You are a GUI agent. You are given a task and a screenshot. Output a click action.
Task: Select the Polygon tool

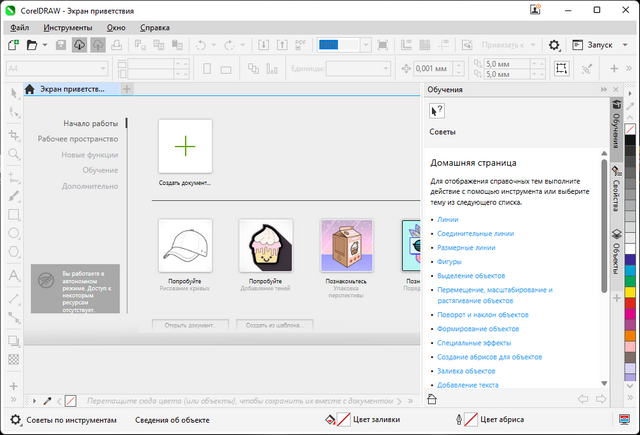pos(14,251)
